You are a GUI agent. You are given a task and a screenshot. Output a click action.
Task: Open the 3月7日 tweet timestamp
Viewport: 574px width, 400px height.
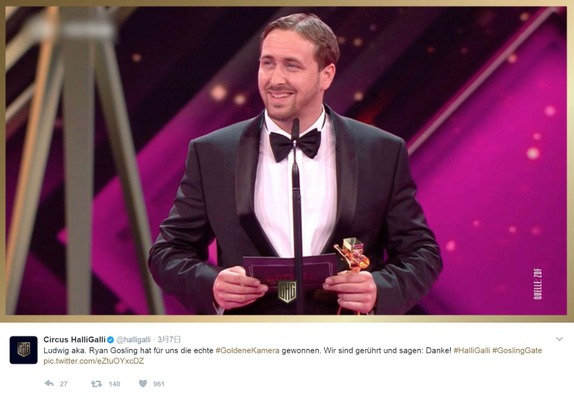pos(169,340)
